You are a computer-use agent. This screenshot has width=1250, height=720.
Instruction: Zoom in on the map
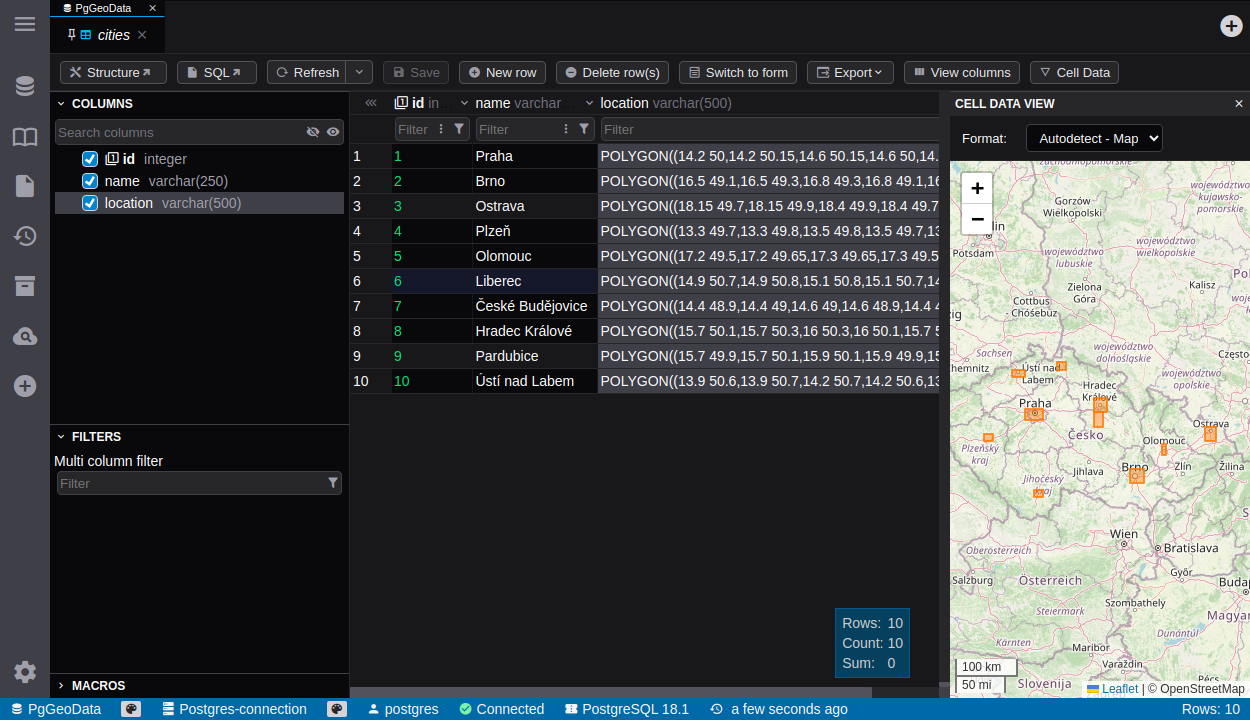point(977,188)
